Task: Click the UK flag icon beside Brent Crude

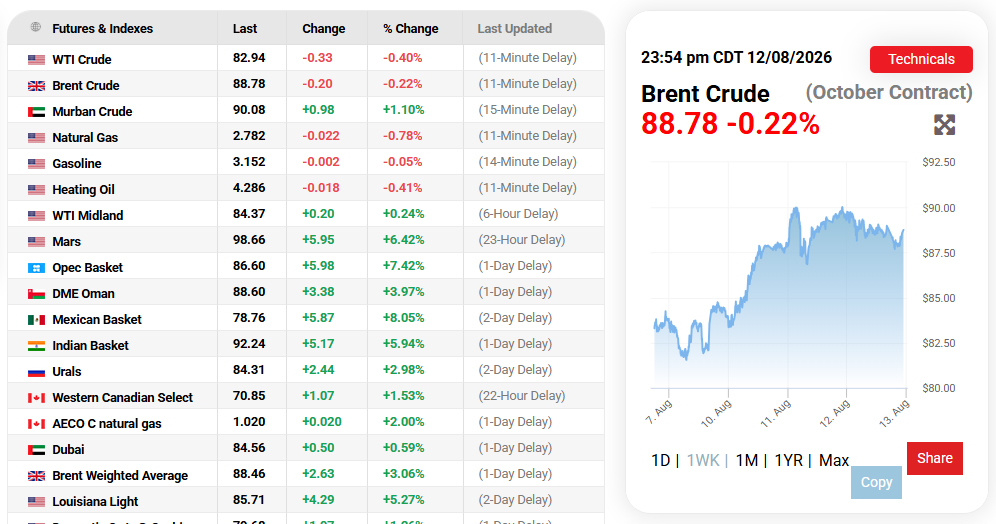Action: 36,86
